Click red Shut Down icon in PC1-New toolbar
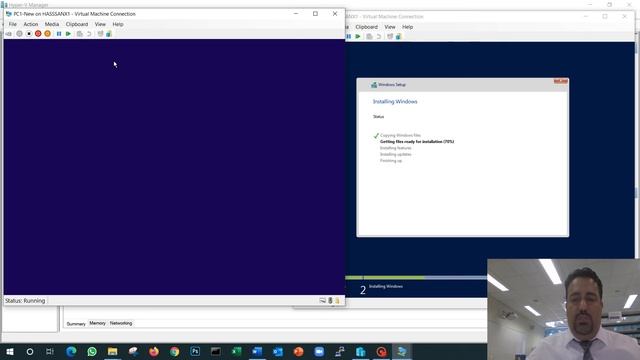Viewport: 640px width, 360px height. pyautogui.click(x=38, y=34)
